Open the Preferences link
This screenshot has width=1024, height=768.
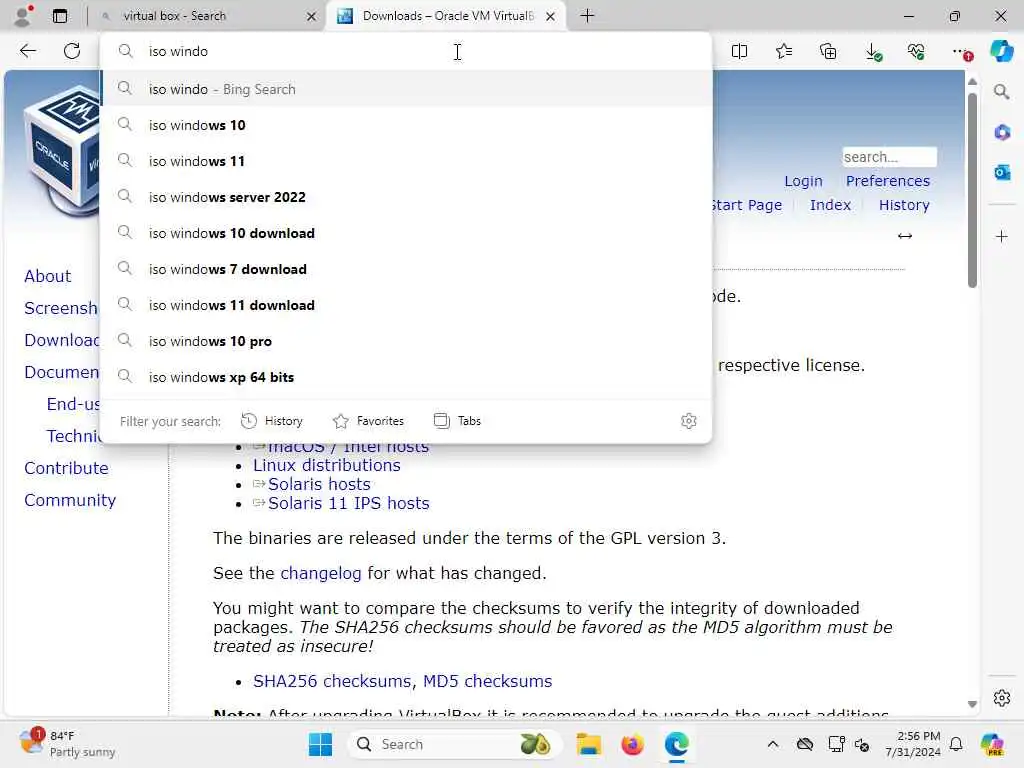tap(888, 181)
